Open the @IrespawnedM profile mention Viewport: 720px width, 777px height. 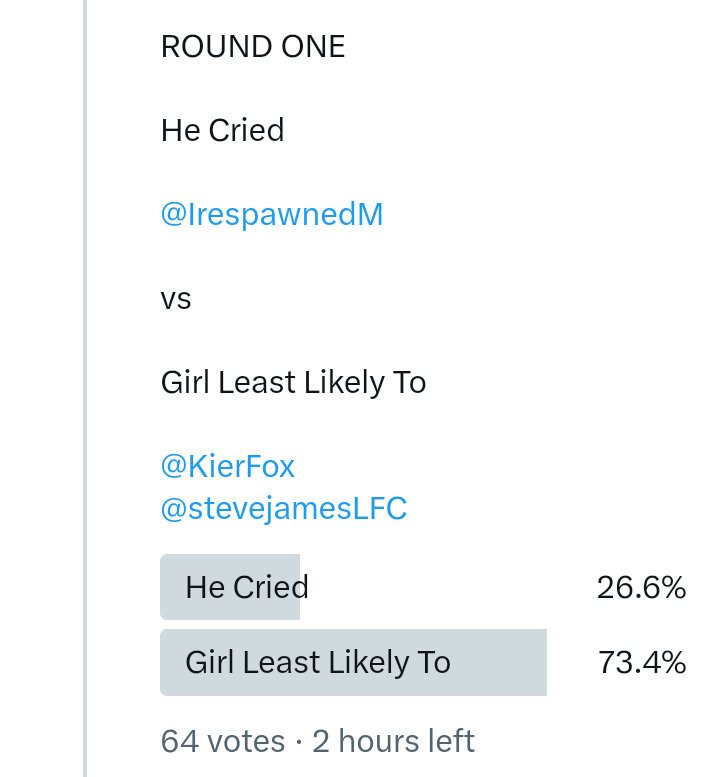click(x=272, y=215)
